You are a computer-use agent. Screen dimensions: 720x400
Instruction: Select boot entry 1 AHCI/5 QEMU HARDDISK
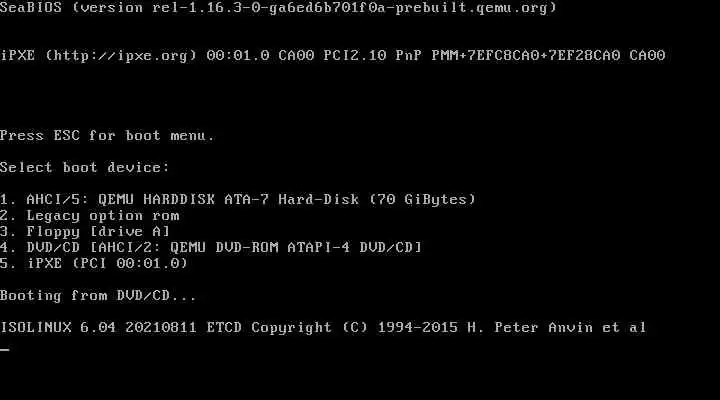(x=238, y=199)
